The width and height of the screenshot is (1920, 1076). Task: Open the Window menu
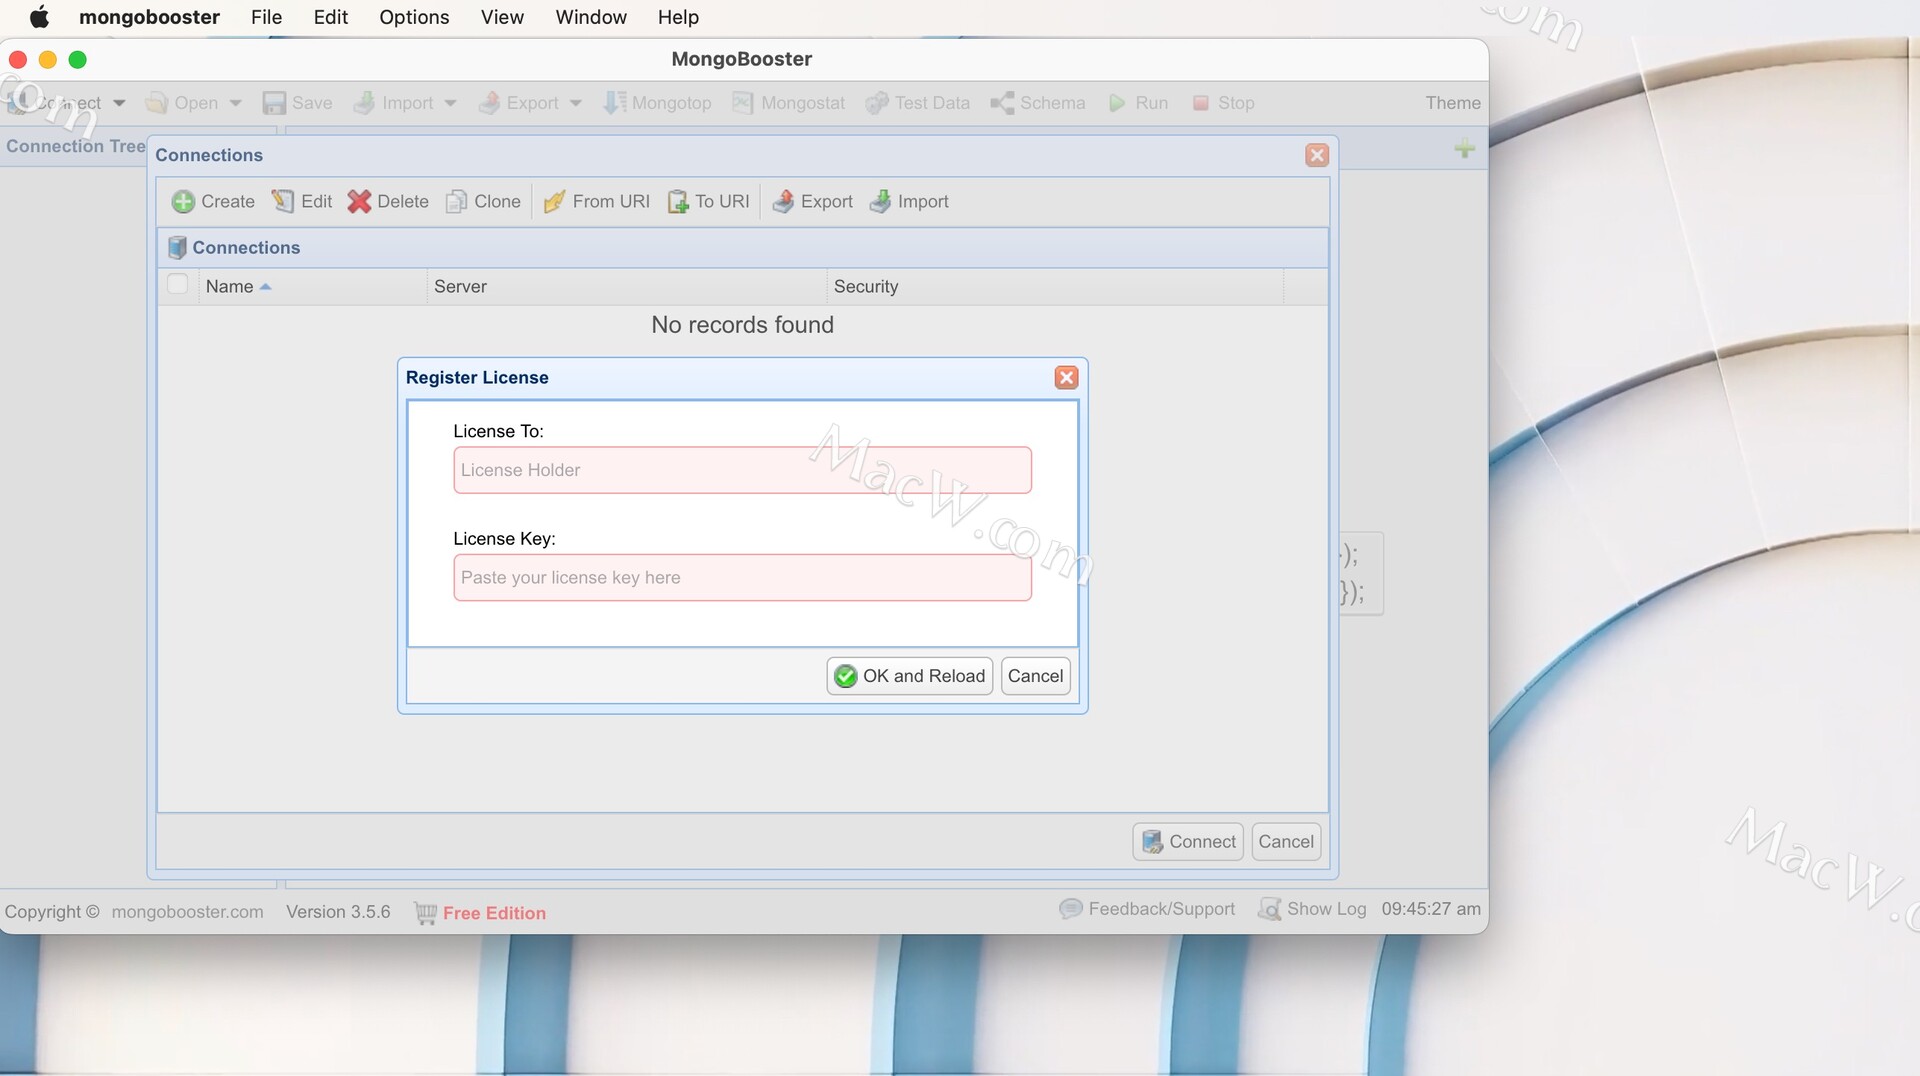click(x=591, y=17)
